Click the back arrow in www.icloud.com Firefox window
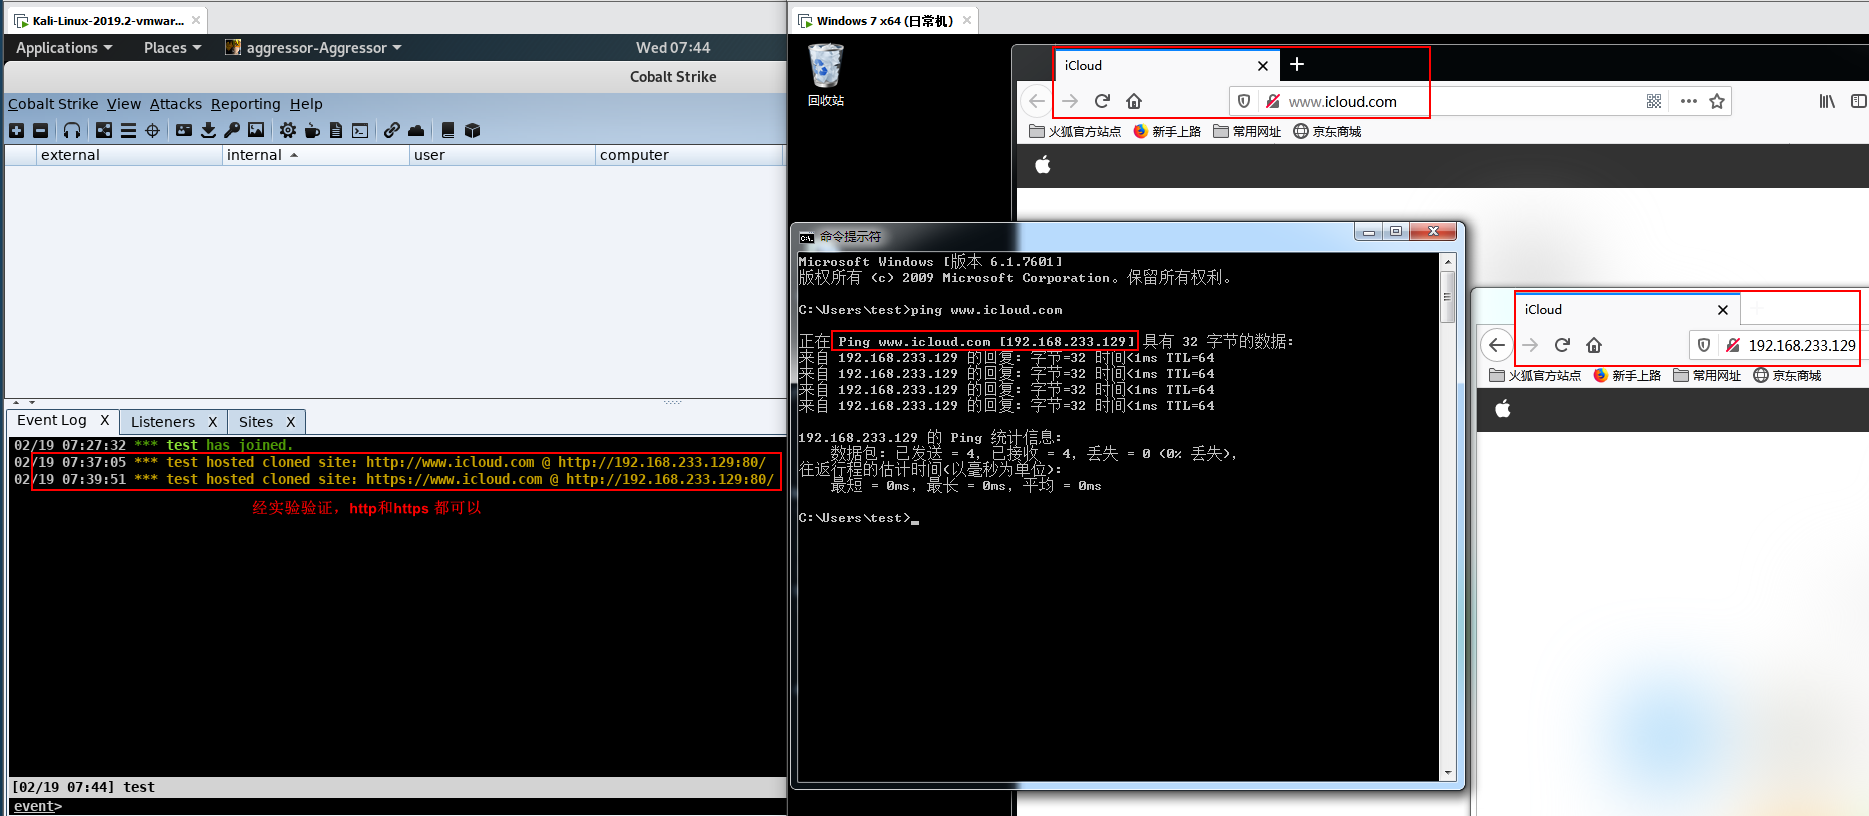This screenshot has width=1869, height=816. click(1037, 101)
